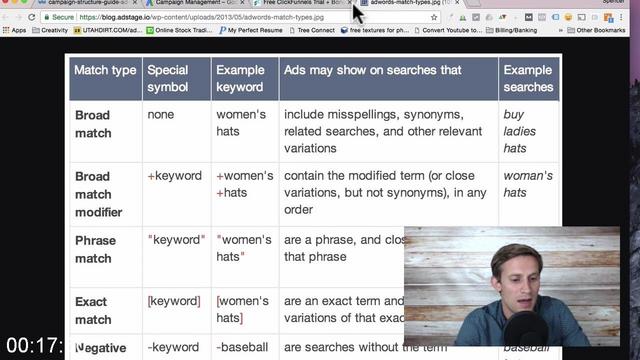This screenshot has height=360, width=640.
Task: Open the Billing/Banking bookmarks folder
Action: click(x=511, y=30)
